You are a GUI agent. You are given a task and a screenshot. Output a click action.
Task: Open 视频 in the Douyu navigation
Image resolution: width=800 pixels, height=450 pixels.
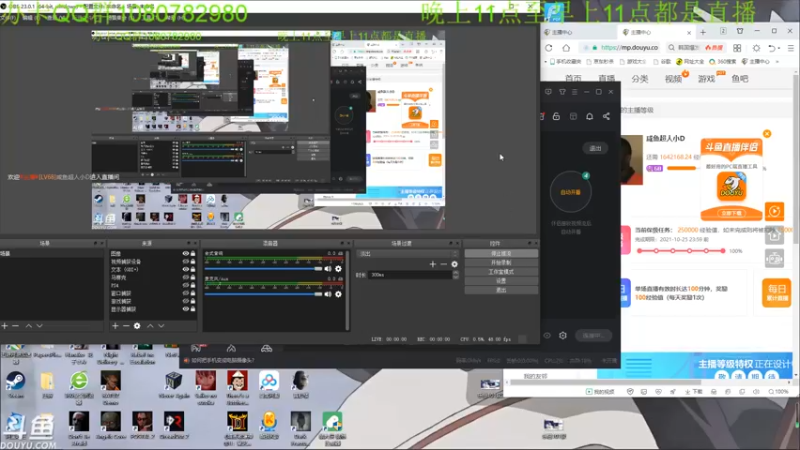[x=673, y=79]
